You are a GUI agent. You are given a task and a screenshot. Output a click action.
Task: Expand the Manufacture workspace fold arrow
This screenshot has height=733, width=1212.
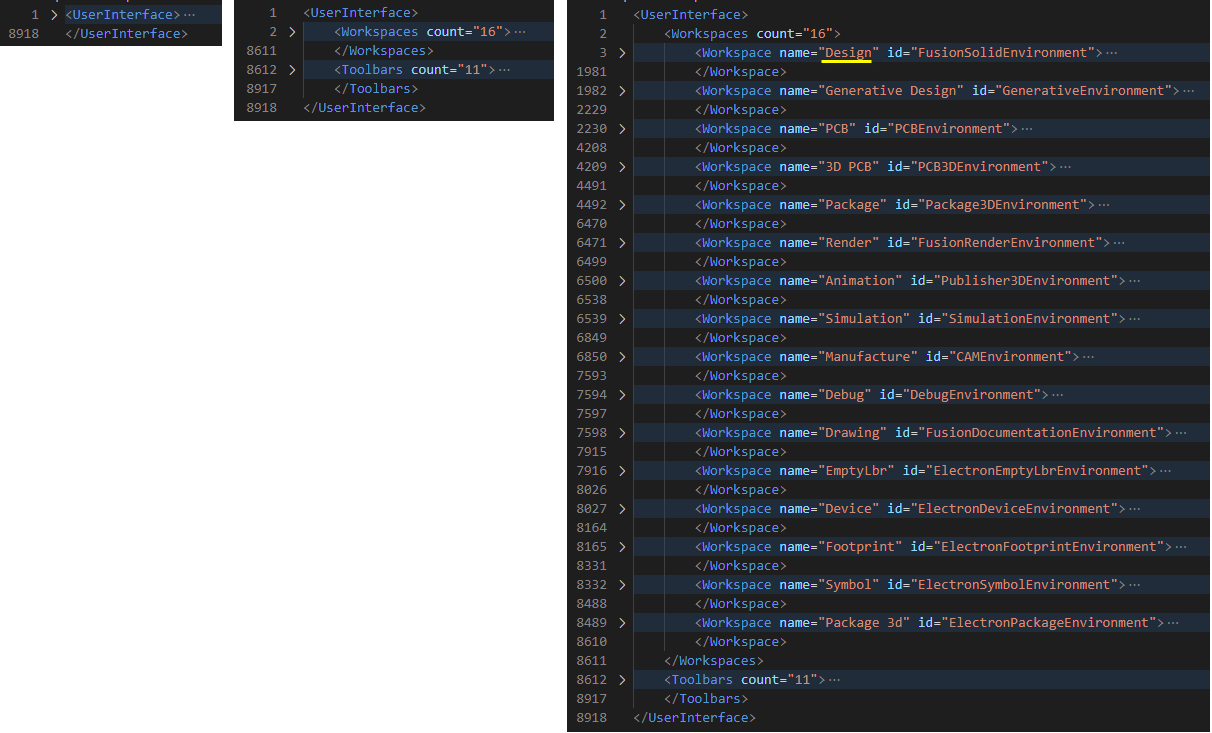[x=621, y=357]
